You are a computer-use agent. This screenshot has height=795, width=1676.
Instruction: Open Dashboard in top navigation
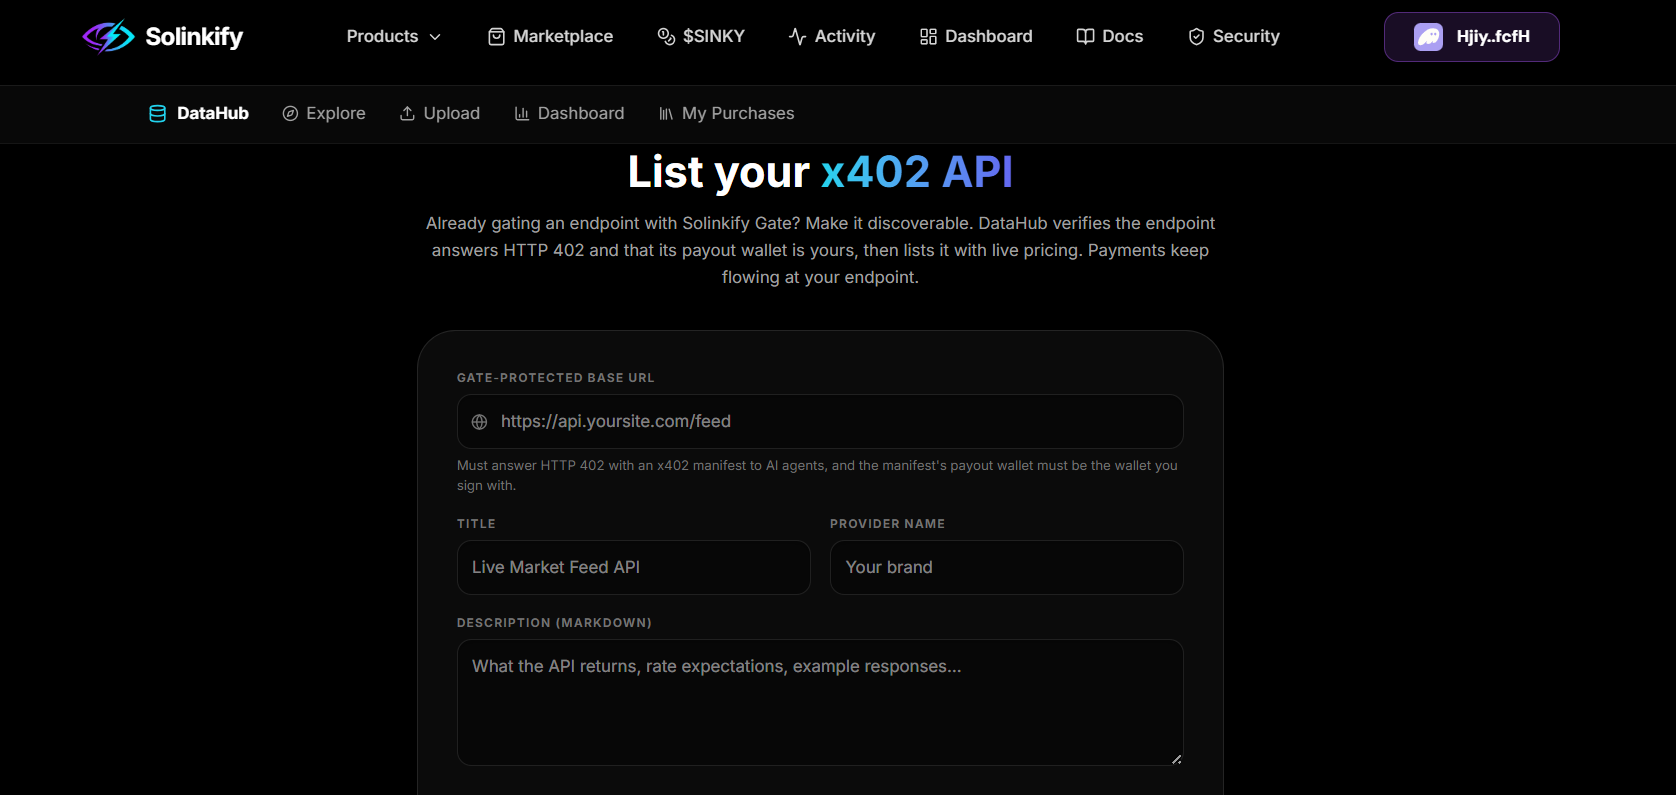click(x=976, y=36)
